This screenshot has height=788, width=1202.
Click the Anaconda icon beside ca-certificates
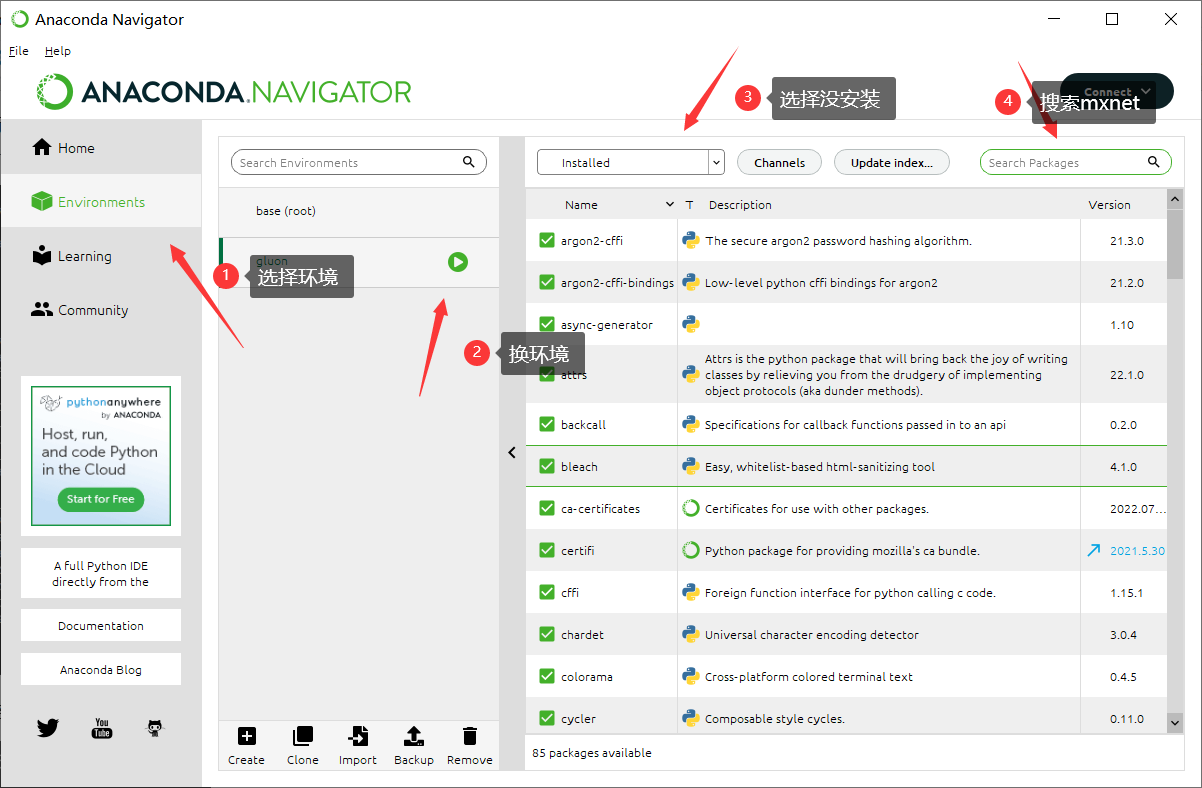click(x=690, y=508)
